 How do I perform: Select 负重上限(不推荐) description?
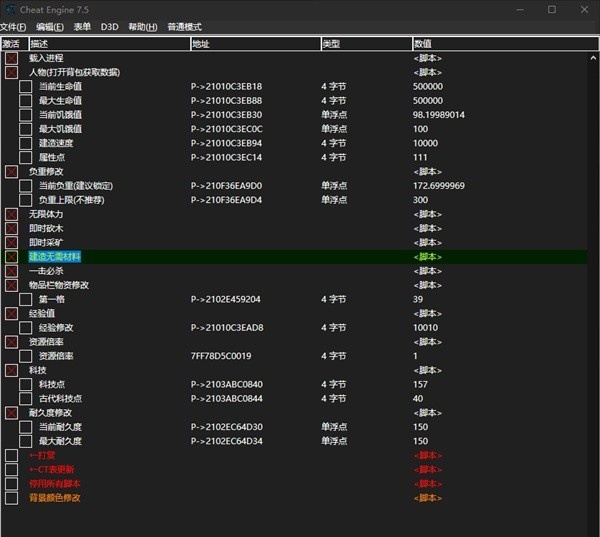[x=71, y=200]
